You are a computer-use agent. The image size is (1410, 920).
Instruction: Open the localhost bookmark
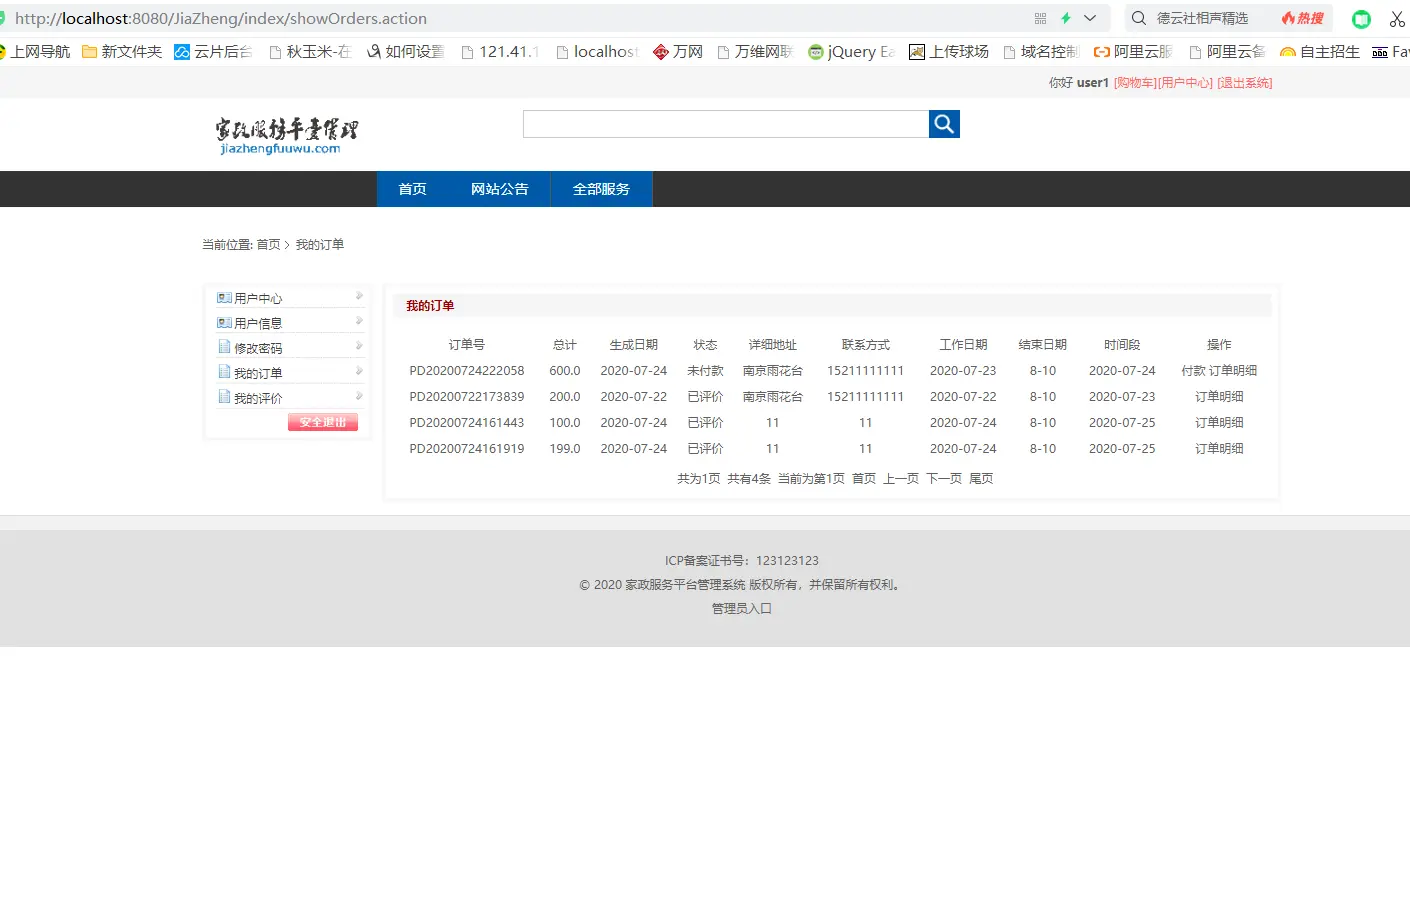[597, 51]
